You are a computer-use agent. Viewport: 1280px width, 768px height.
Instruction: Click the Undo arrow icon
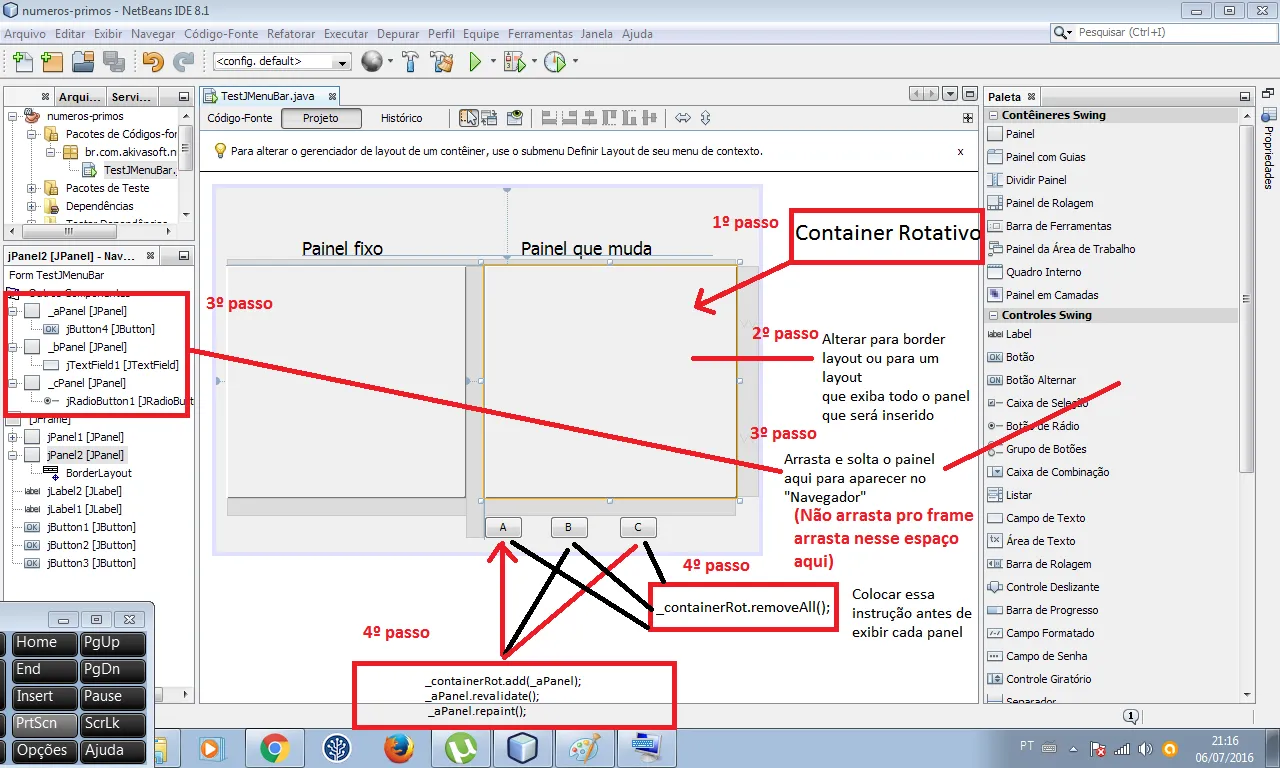click(x=152, y=62)
